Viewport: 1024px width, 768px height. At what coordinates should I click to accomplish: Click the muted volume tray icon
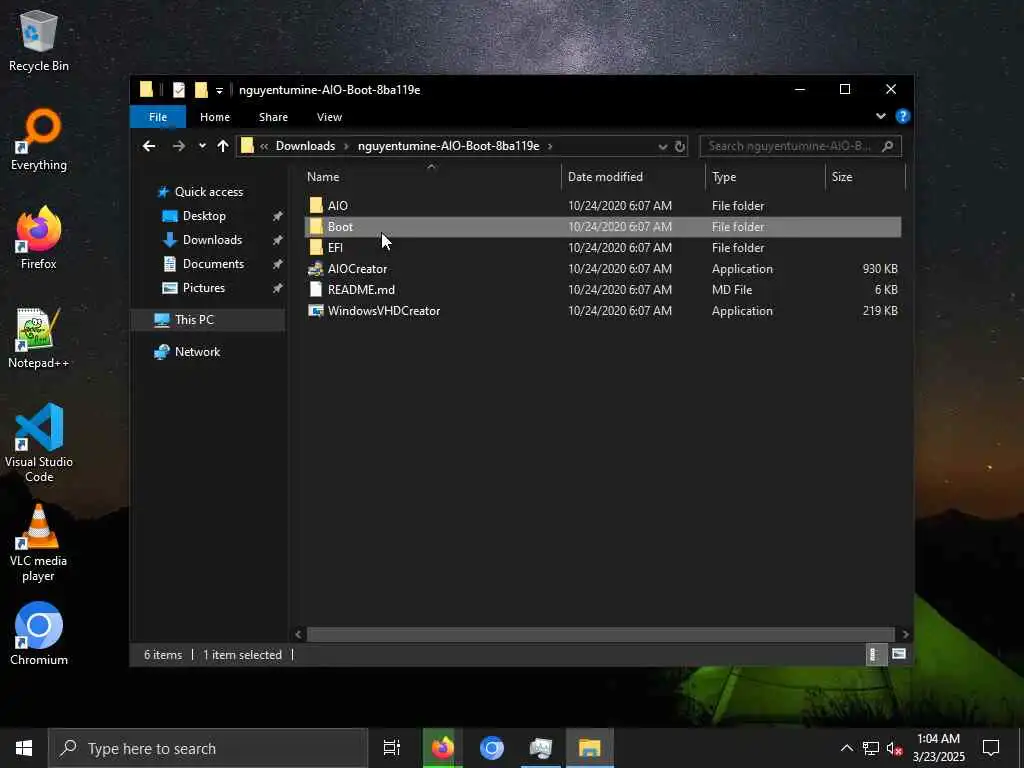click(x=894, y=748)
